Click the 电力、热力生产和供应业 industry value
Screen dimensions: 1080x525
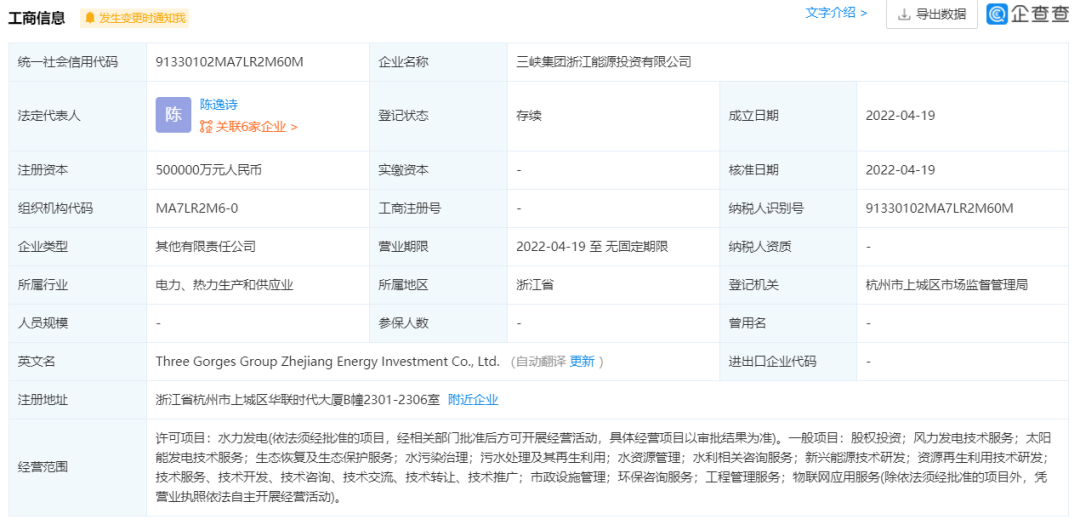point(224,285)
